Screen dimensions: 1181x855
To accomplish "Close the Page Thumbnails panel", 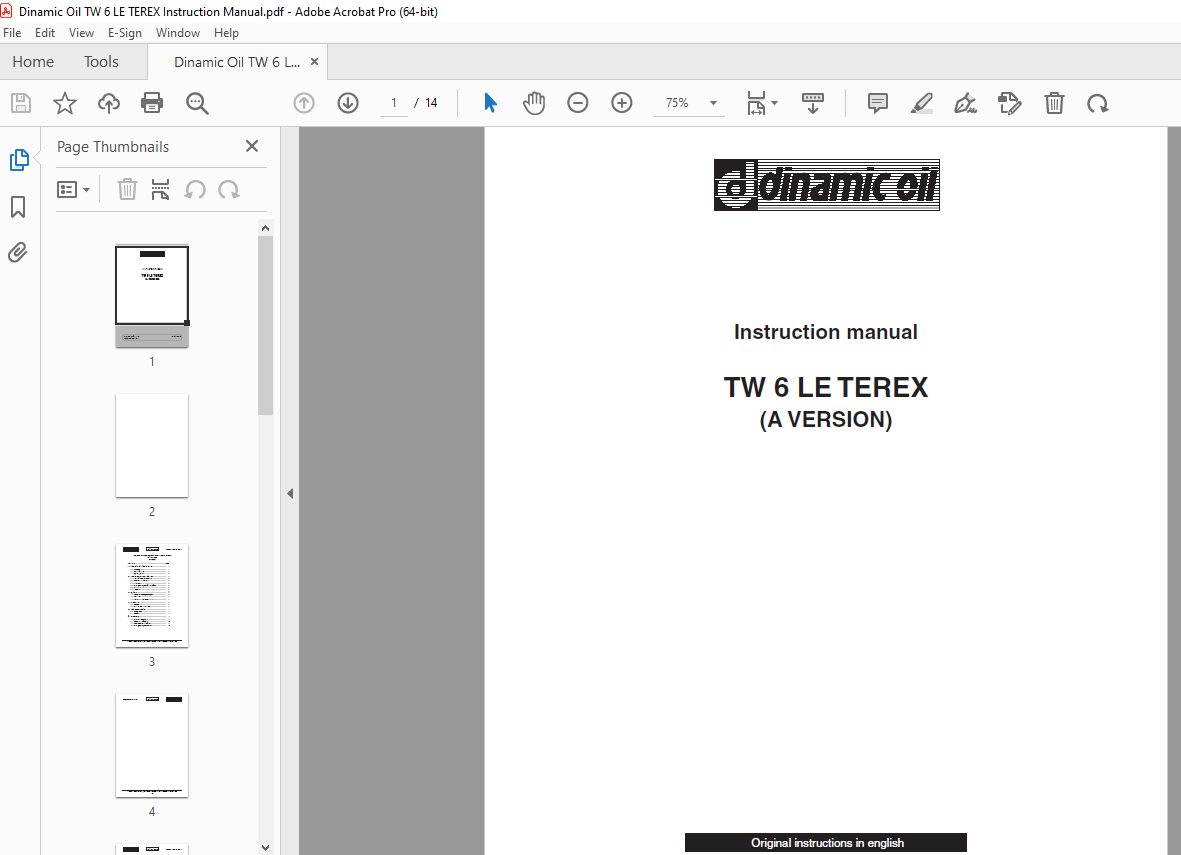I will point(252,146).
